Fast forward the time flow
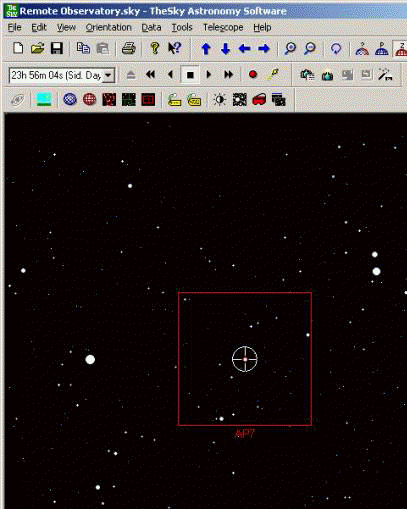407x509 pixels. (228, 75)
